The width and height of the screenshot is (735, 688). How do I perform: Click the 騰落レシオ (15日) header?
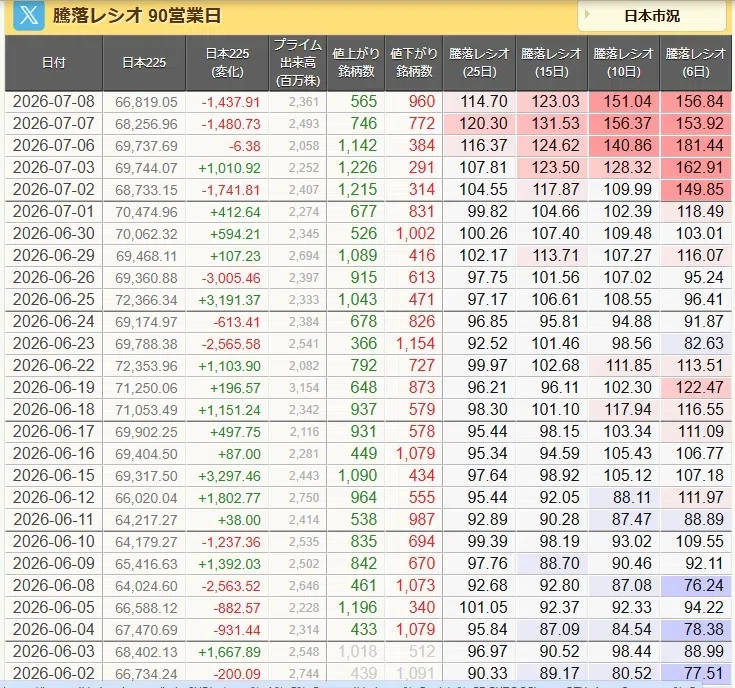click(x=551, y=63)
